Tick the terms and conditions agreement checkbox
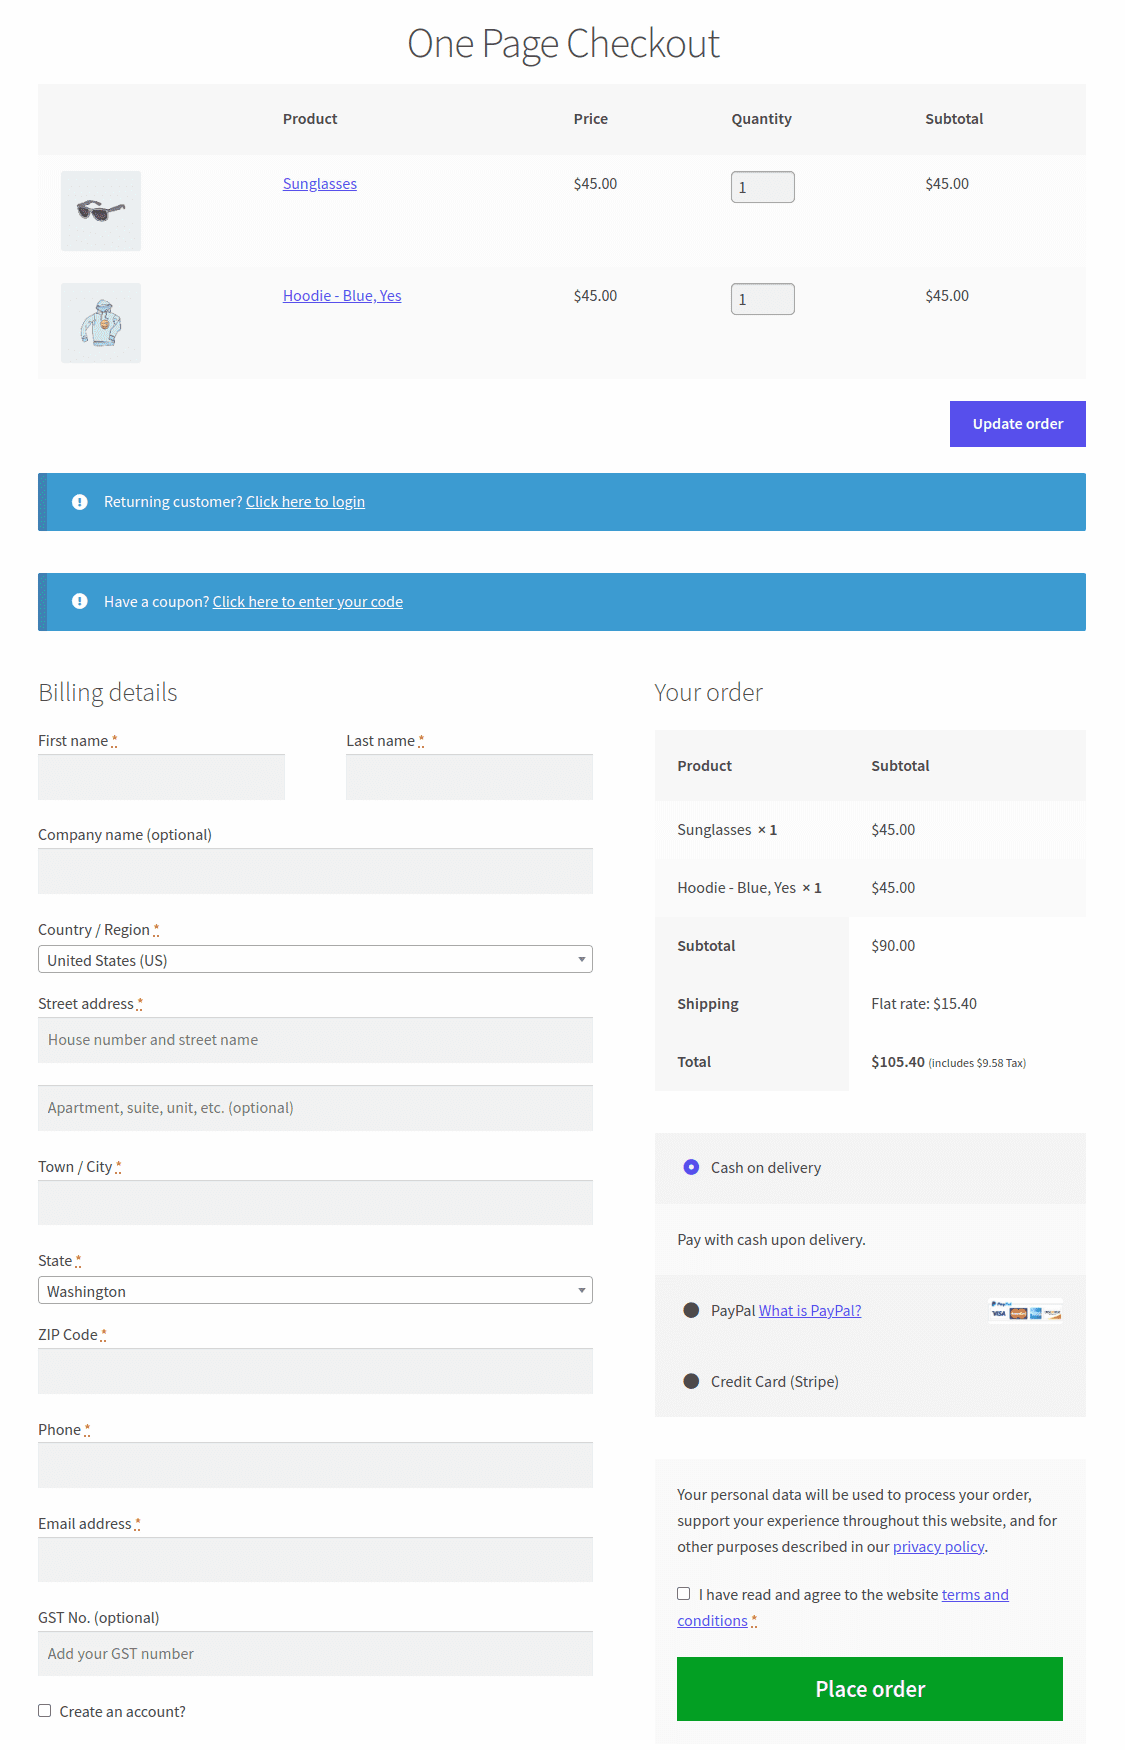1125x1750 pixels. click(684, 1594)
